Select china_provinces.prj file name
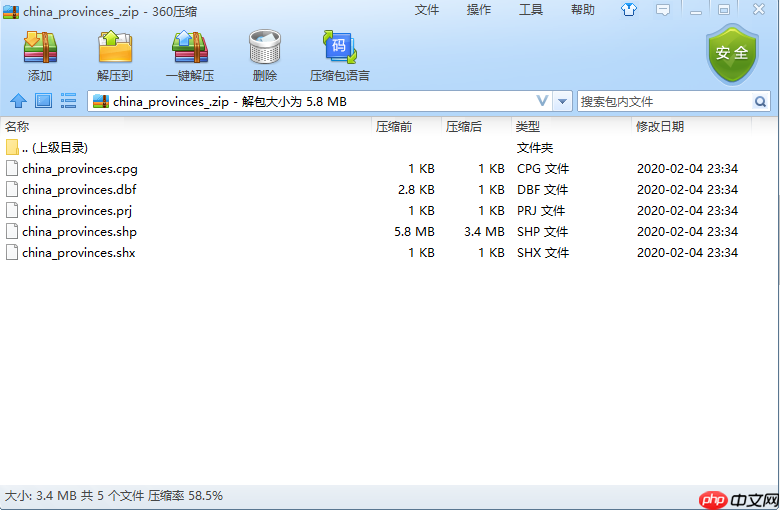Viewport: 780px width, 510px height. pyautogui.click(x=77, y=210)
